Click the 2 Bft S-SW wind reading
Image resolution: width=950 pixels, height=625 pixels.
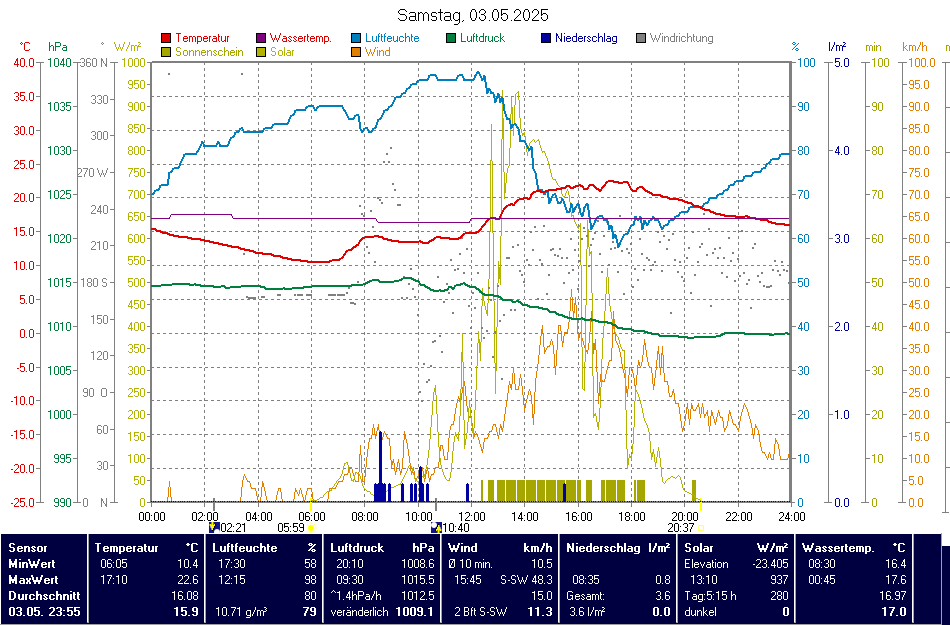480,612
